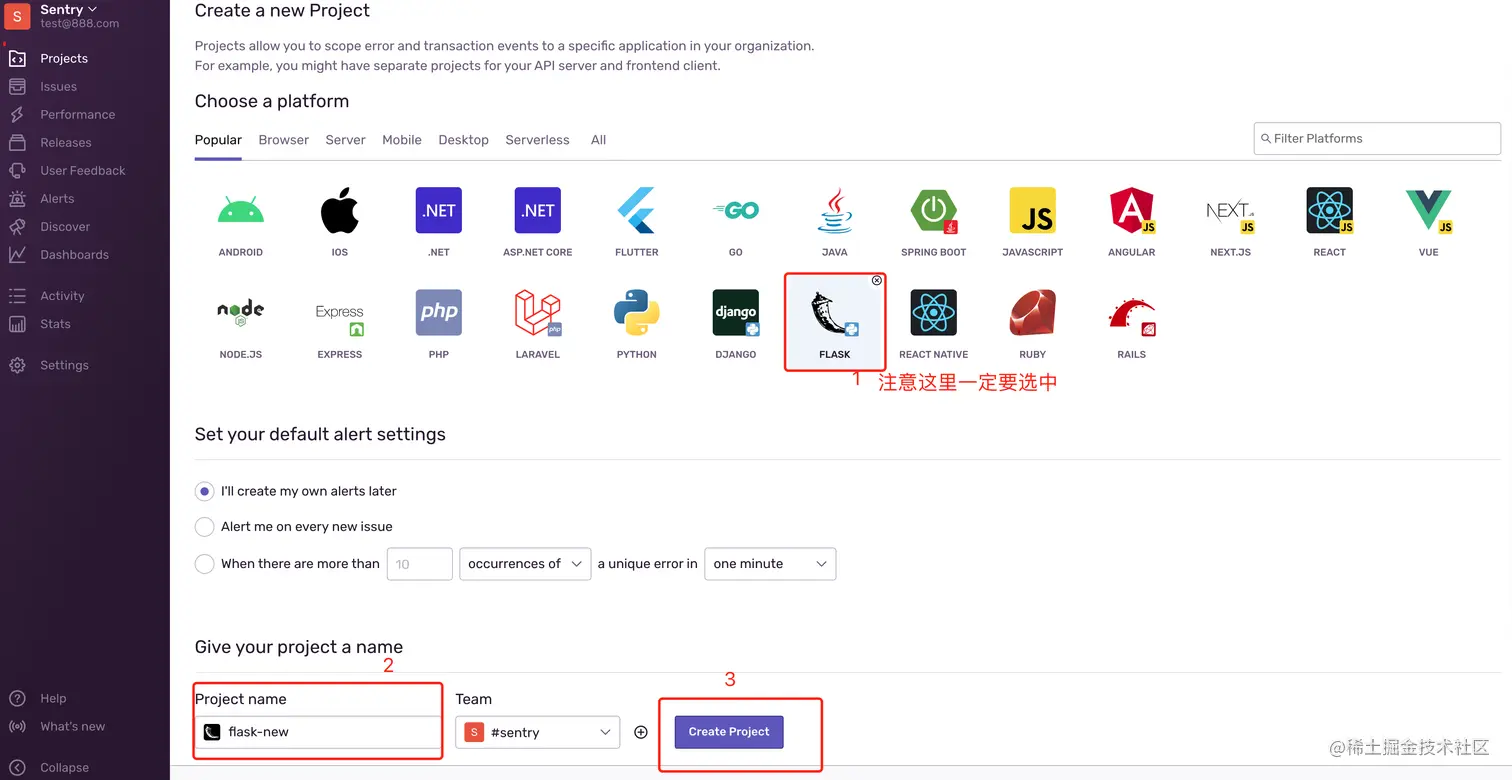Switch to the Mobile platforms tab
This screenshot has width=1512, height=780.
click(402, 140)
